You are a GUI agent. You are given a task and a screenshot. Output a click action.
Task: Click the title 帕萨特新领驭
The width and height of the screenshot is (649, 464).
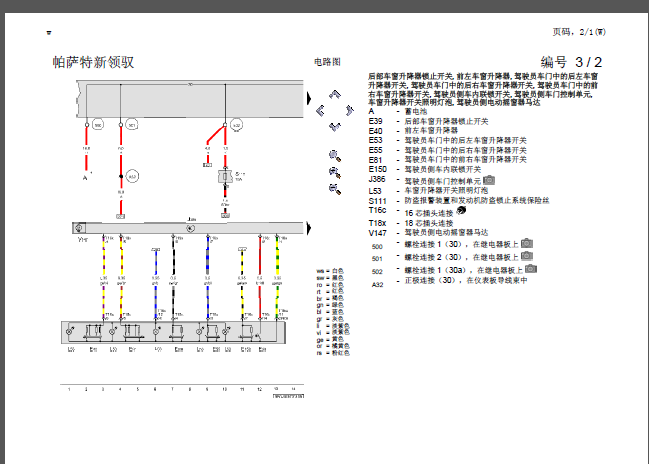click(94, 62)
